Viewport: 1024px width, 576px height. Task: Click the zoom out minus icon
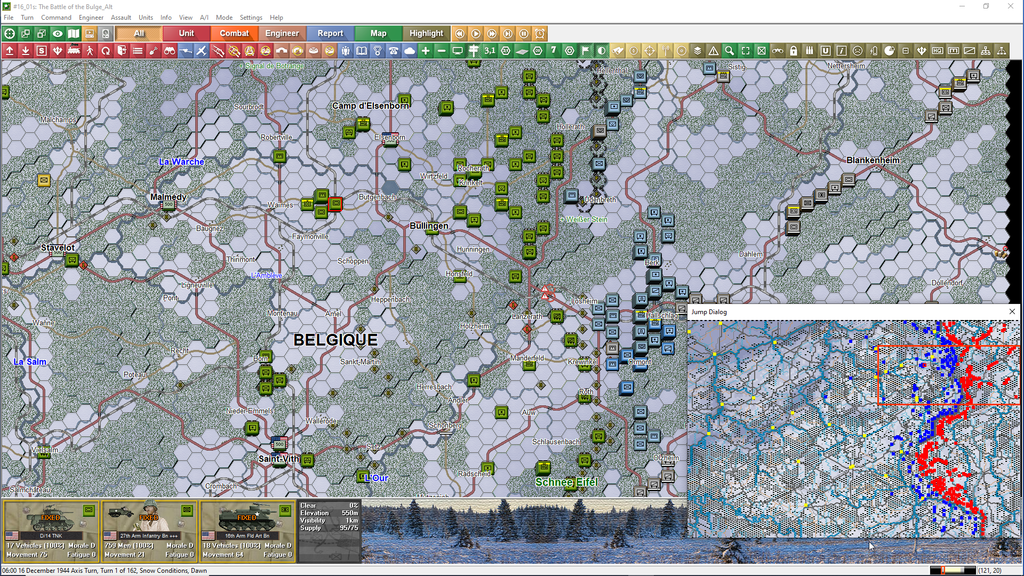coord(441,50)
